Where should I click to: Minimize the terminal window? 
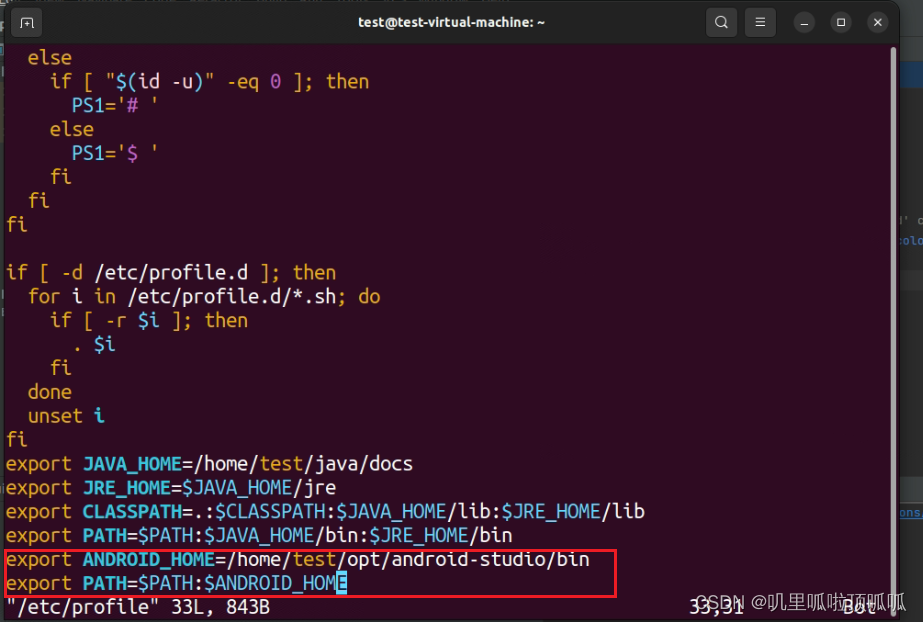(804, 21)
